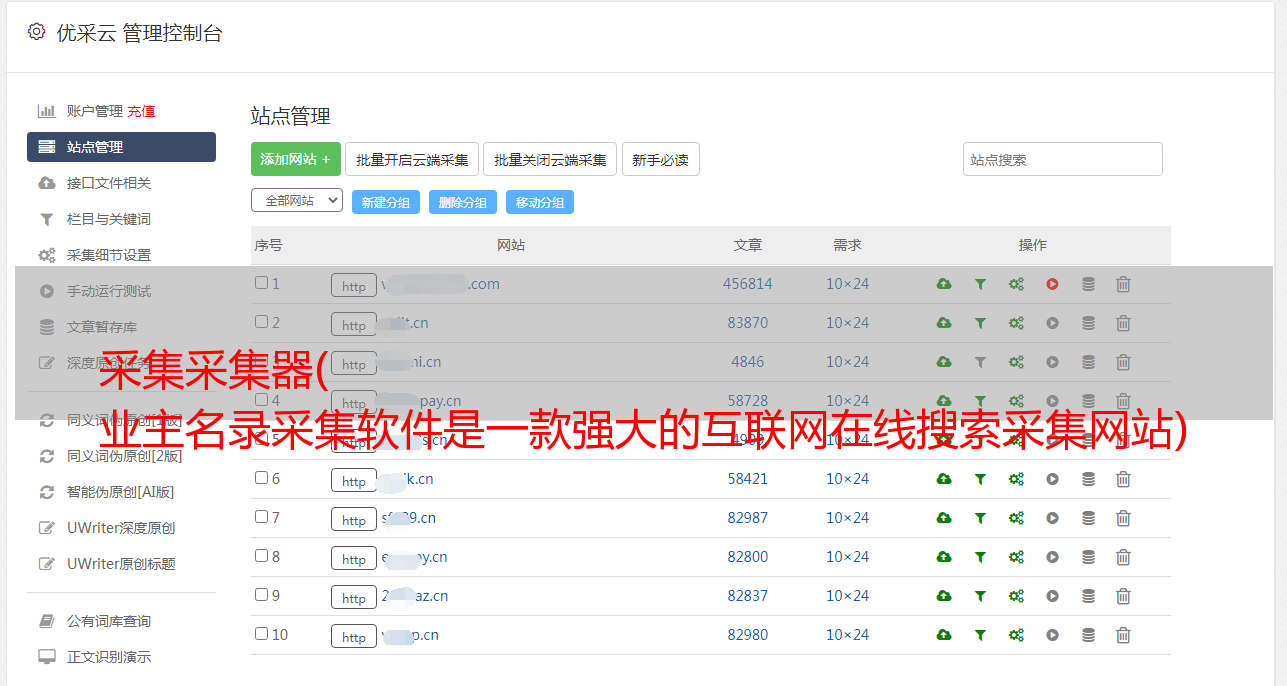The image size is (1287, 686).
Task: Tick checkbox for site row 1
Action: [x=261, y=283]
